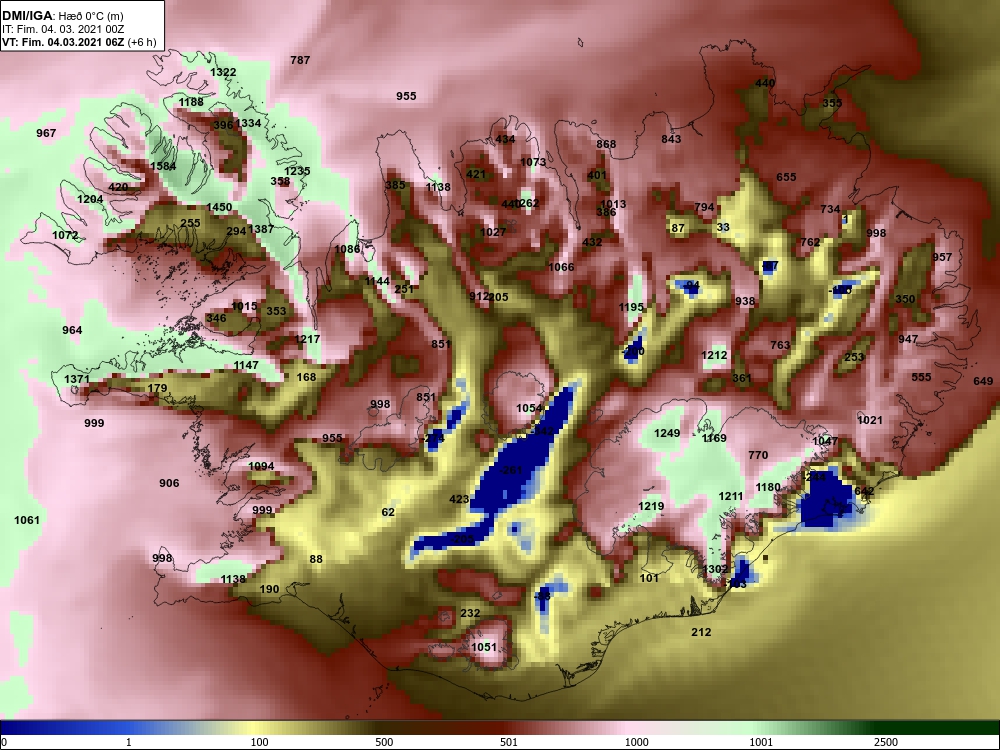Select the value 1195 on the map

click(631, 307)
